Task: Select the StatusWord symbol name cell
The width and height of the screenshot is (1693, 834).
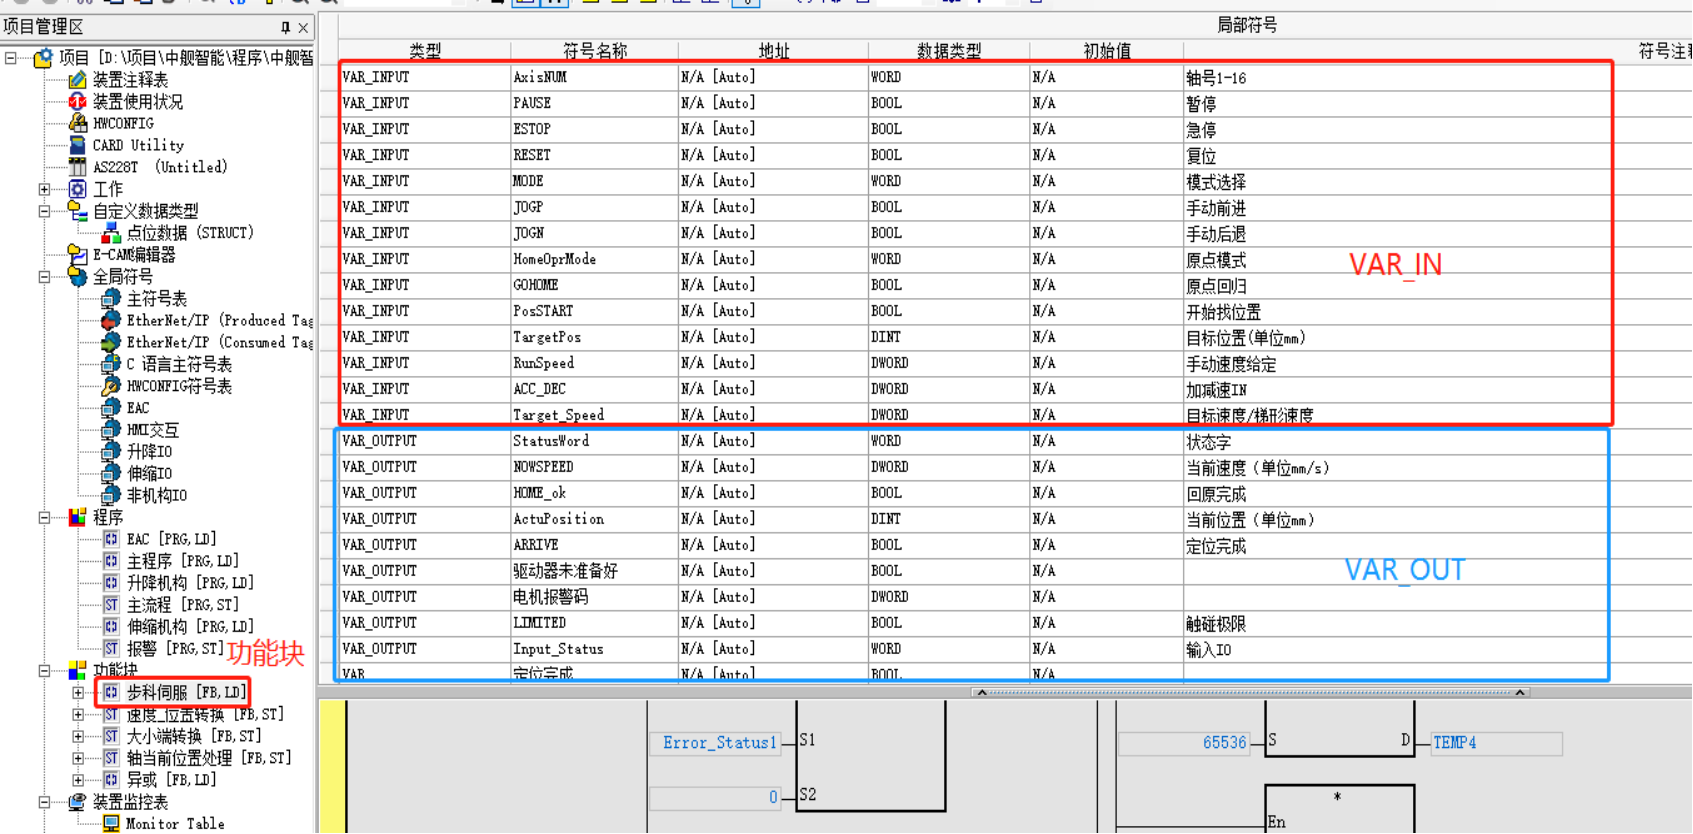Action: tap(595, 441)
